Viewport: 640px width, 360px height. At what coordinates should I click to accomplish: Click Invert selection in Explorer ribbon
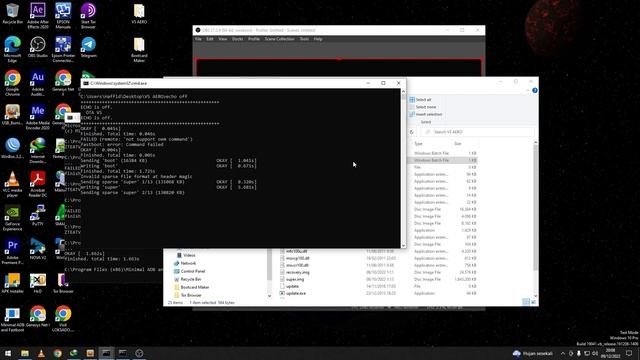pos(426,114)
